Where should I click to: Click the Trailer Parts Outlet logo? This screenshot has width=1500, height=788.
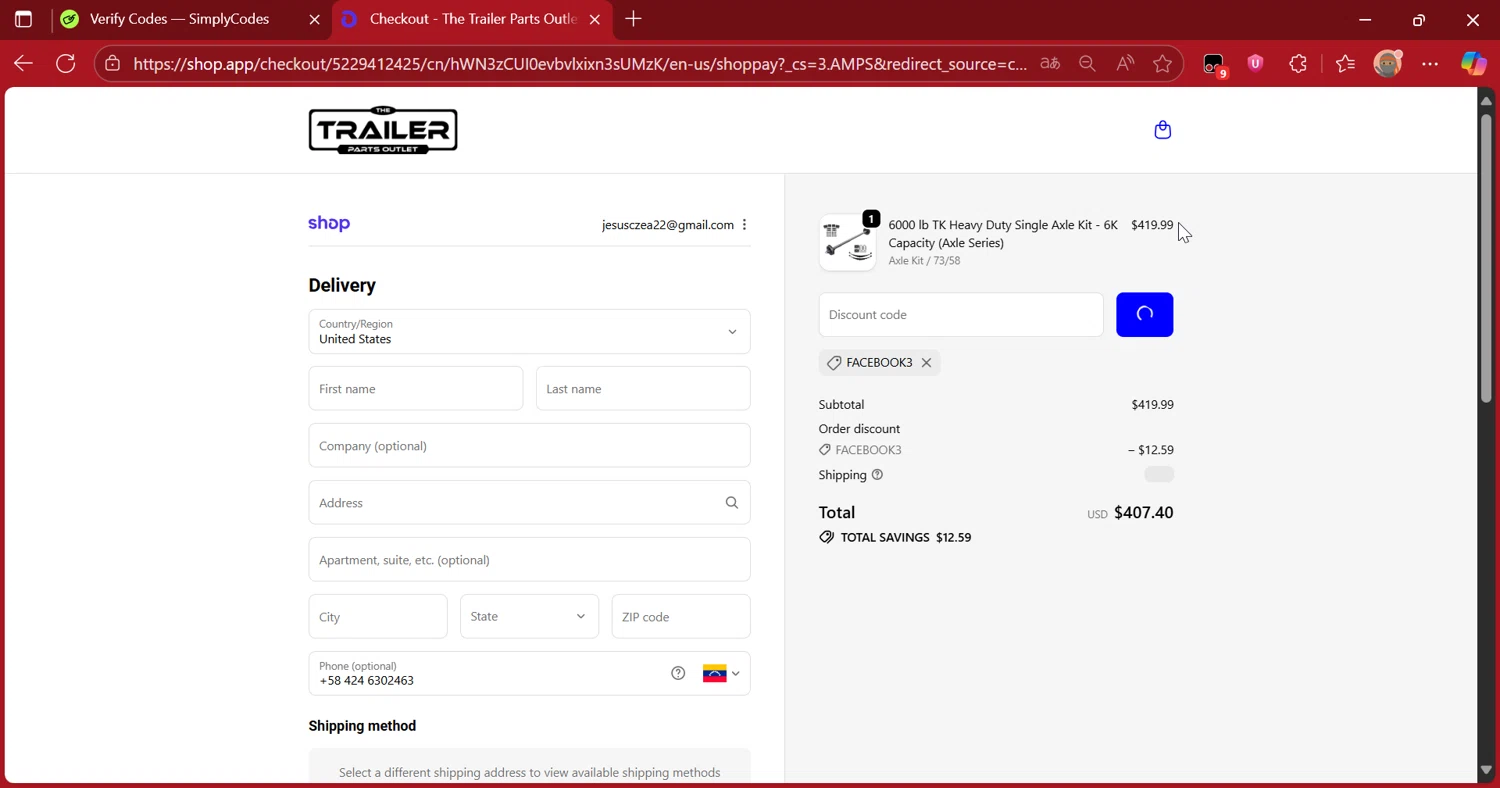tap(383, 130)
